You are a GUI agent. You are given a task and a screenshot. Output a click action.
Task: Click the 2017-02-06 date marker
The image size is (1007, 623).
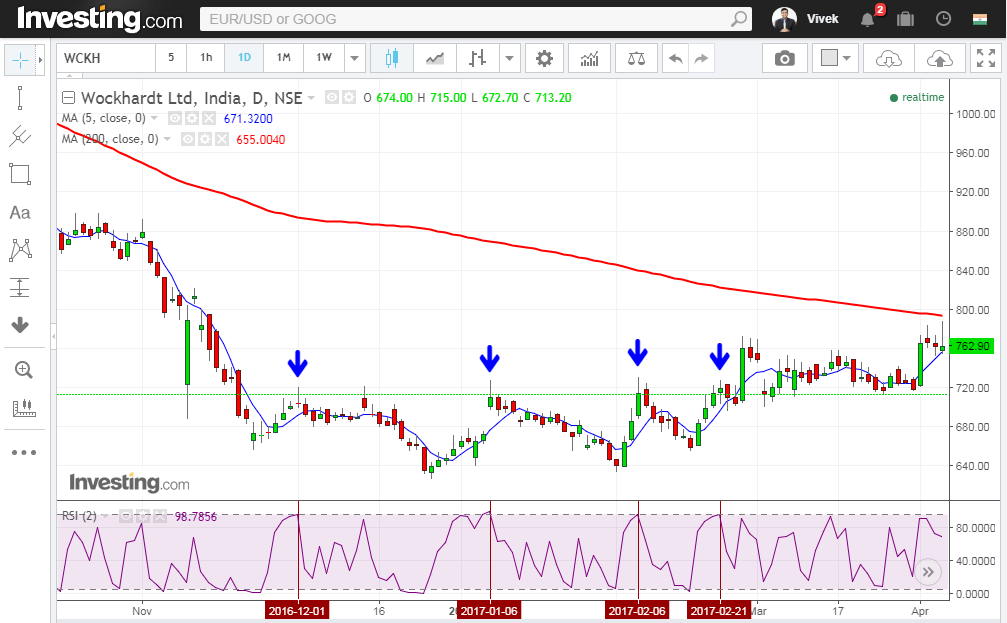point(637,611)
